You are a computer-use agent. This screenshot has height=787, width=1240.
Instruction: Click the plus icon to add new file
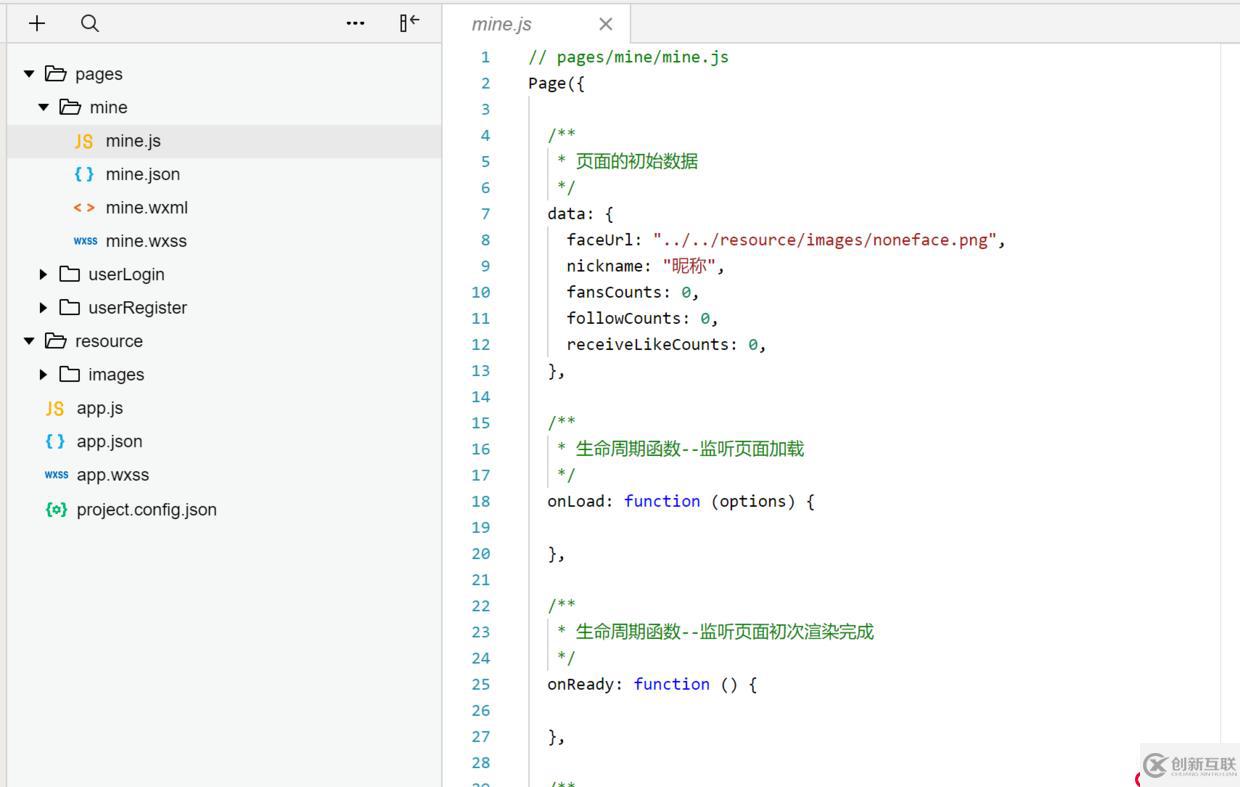37,23
